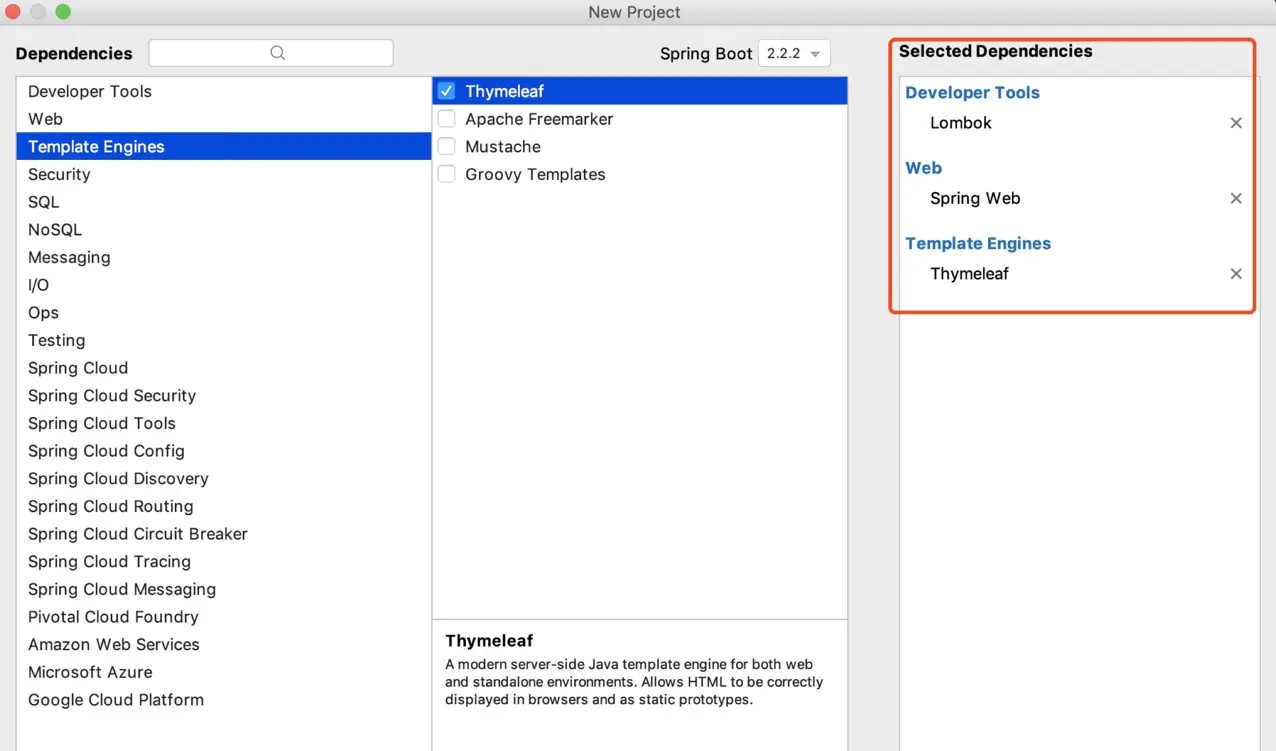Viewport: 1276px width, 751px height.
Task: Select the Template Engines category
Action: 224,147
